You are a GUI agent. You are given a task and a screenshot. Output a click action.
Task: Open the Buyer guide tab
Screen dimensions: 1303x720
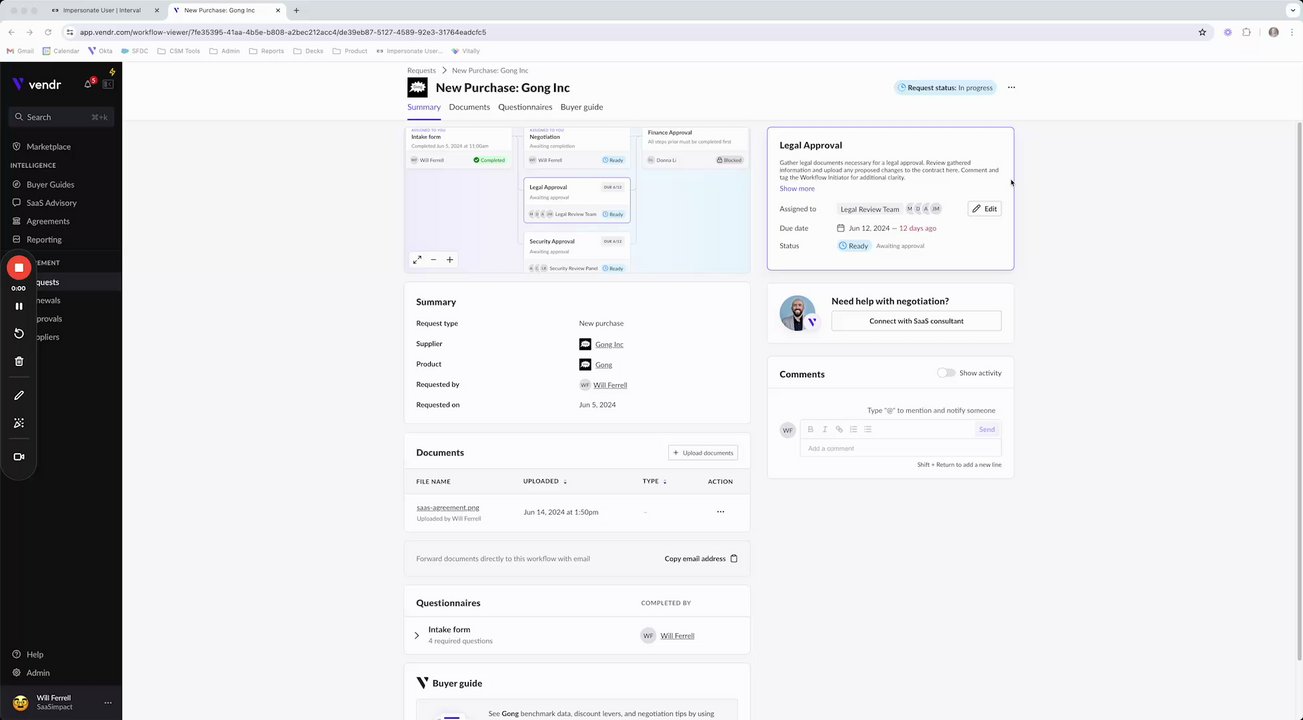581,107
